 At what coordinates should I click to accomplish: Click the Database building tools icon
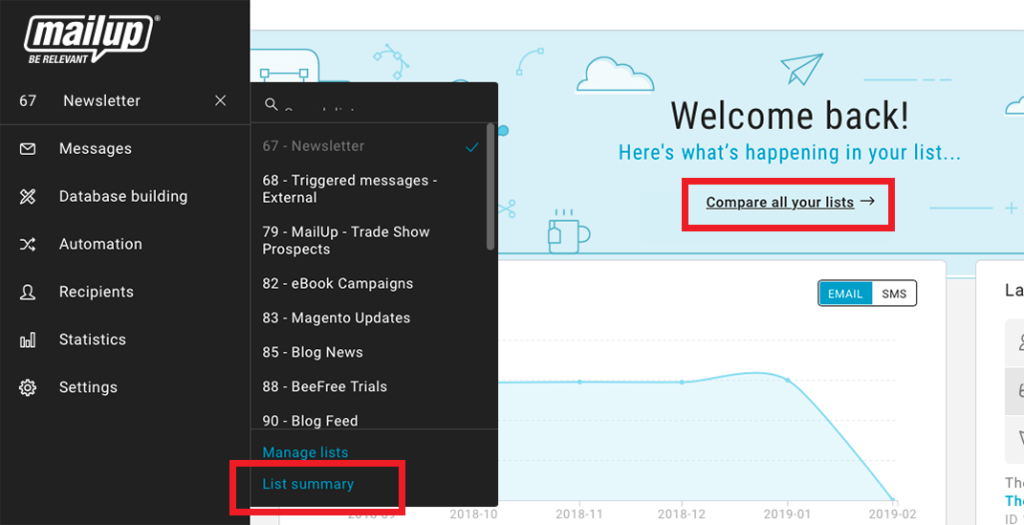[27, 197]
